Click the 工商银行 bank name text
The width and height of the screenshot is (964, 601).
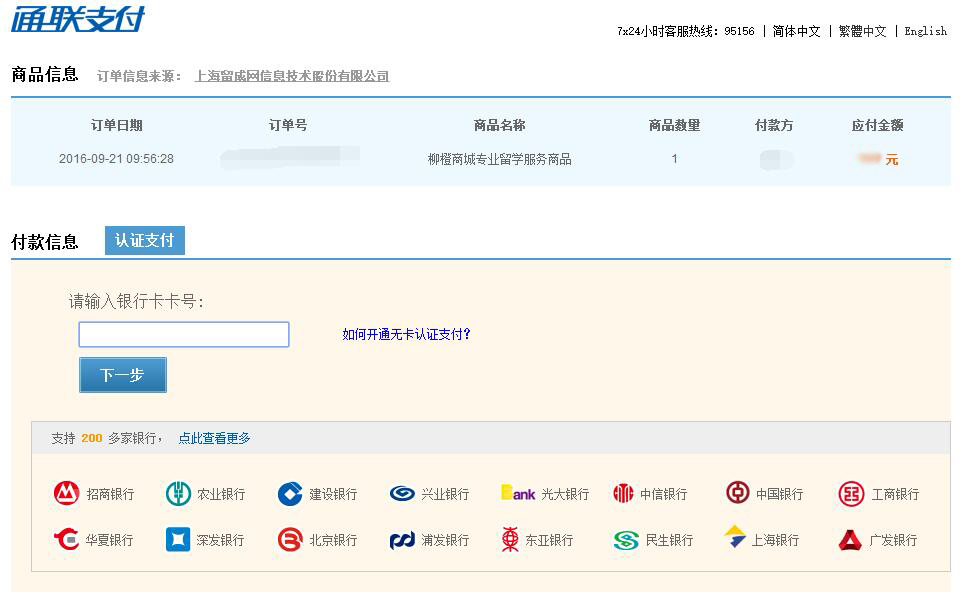coord(895,494)
